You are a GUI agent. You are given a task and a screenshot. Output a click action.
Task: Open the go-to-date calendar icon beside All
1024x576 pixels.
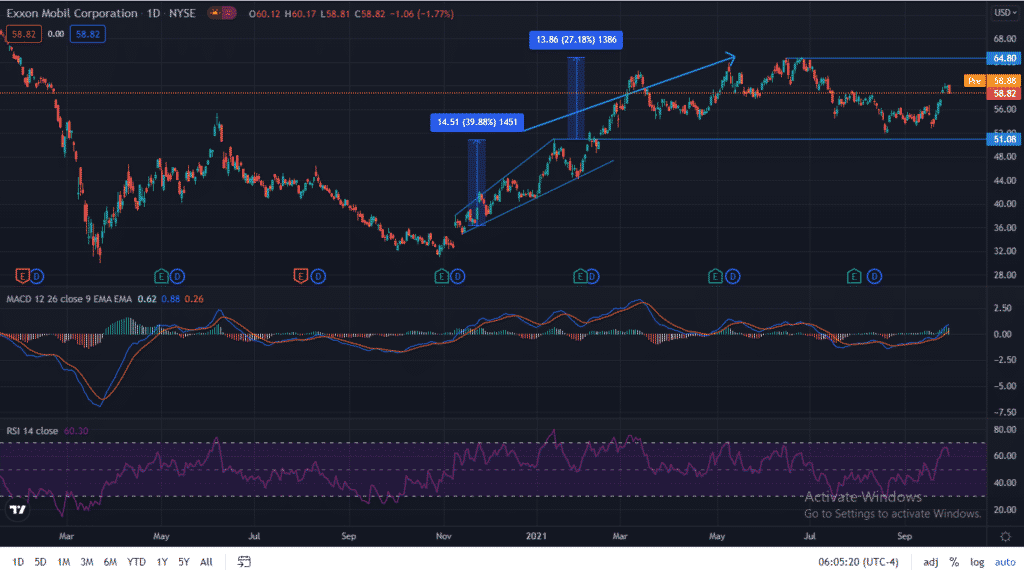tap(243, 562)
